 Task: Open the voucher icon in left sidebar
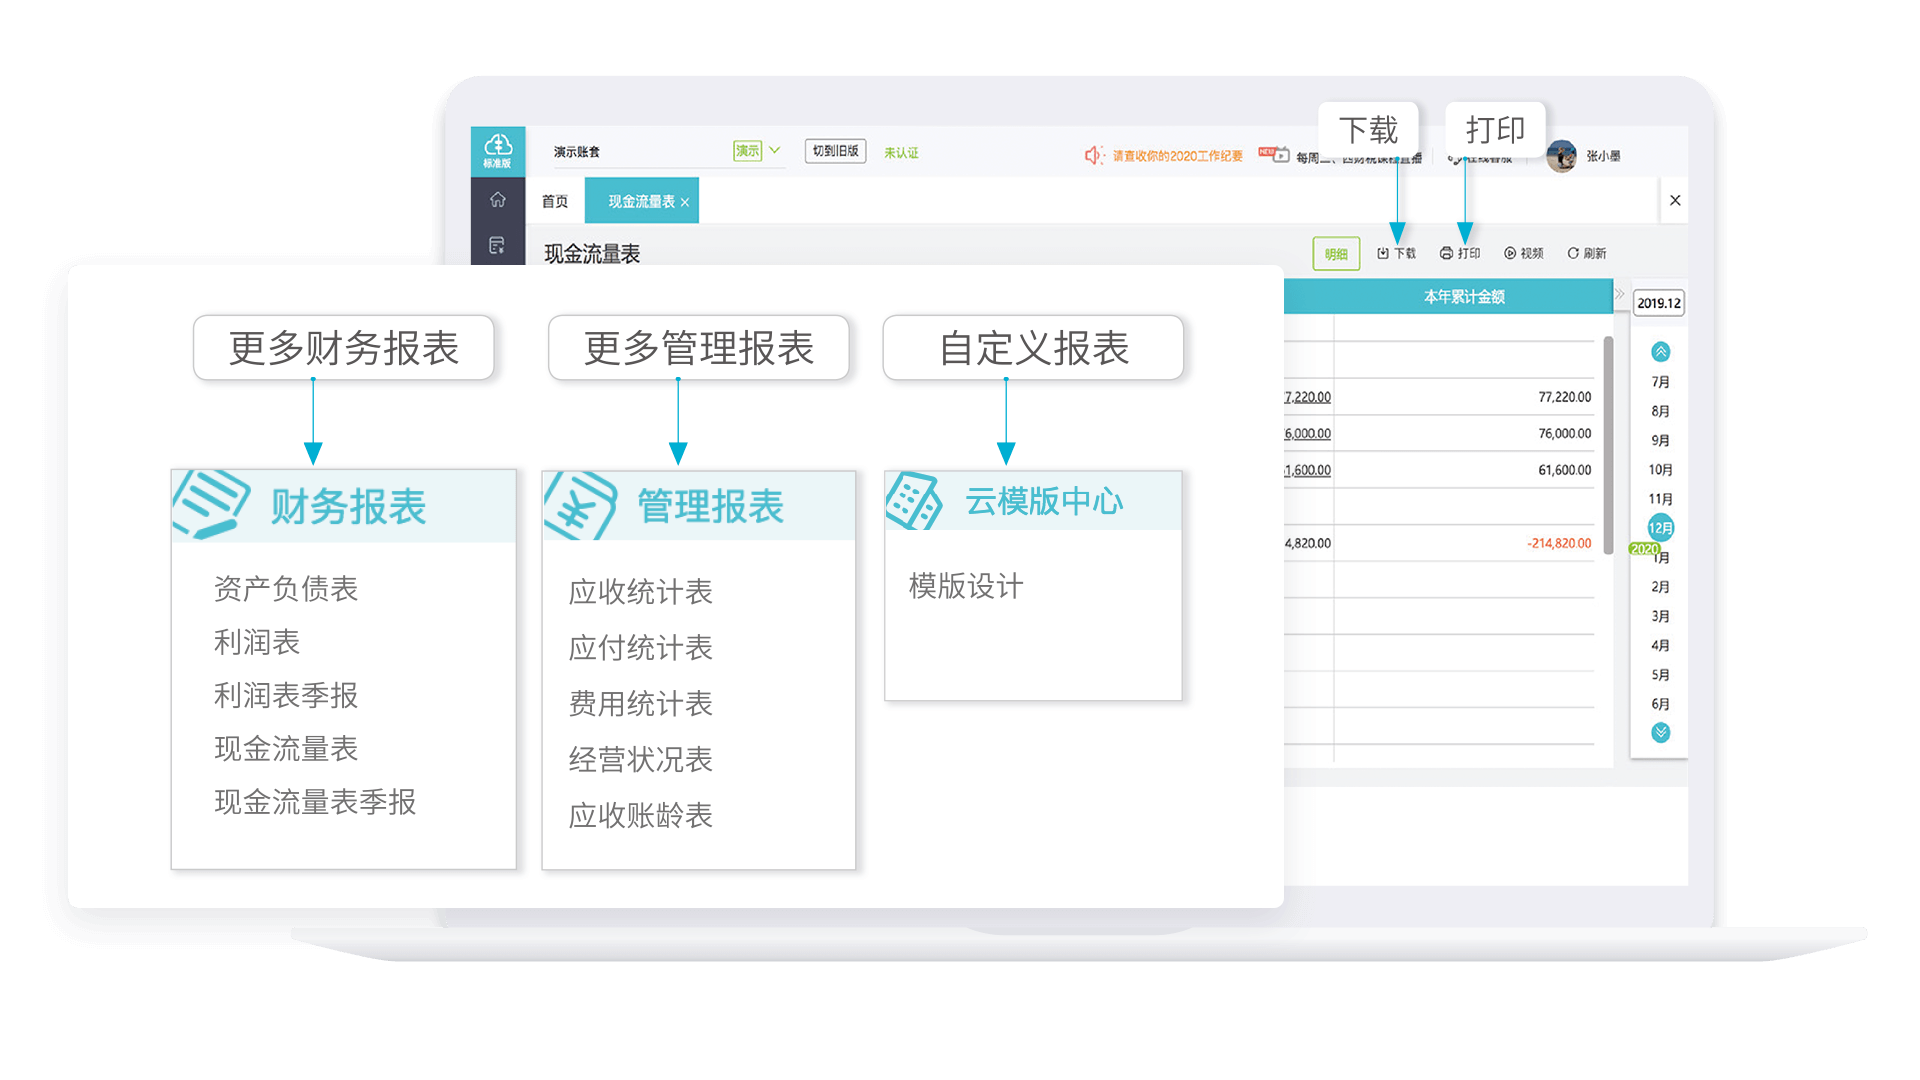[x=497, y=245]
